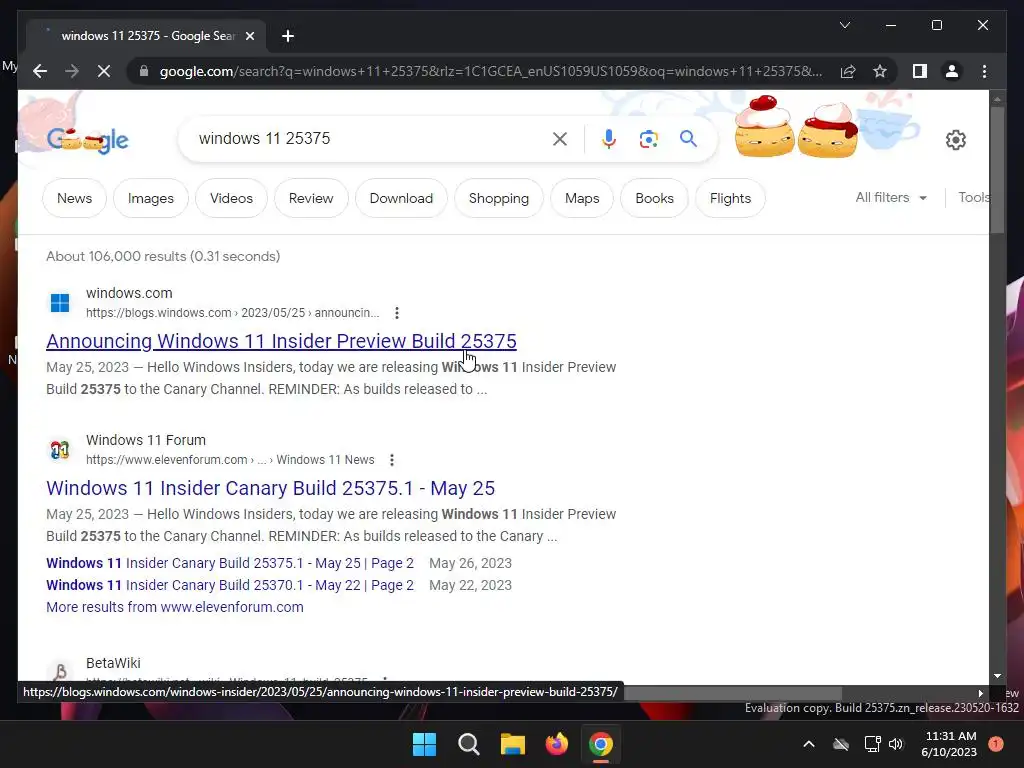The image size is (1024, 768).
Task: Switch to Flights results
Action: pyautogui.click(x=730, y=198)
